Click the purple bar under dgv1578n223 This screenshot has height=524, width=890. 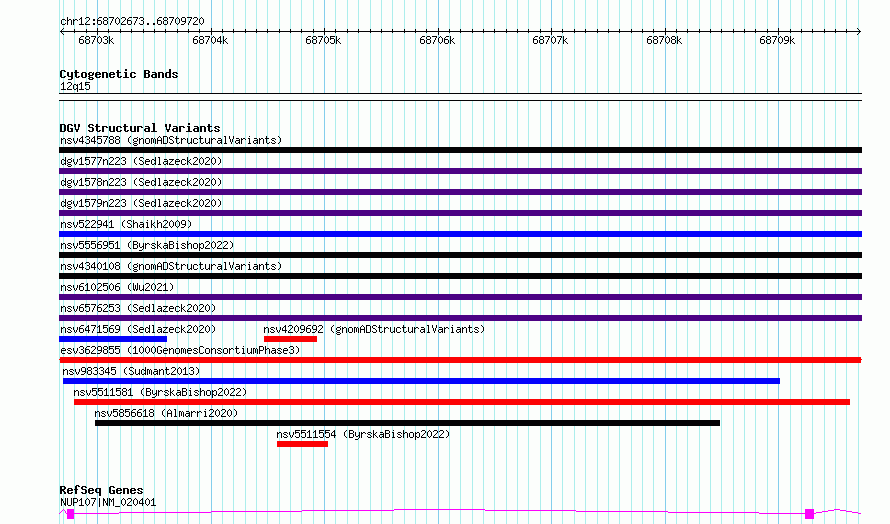pyautogui.click(x=460, y=192)
